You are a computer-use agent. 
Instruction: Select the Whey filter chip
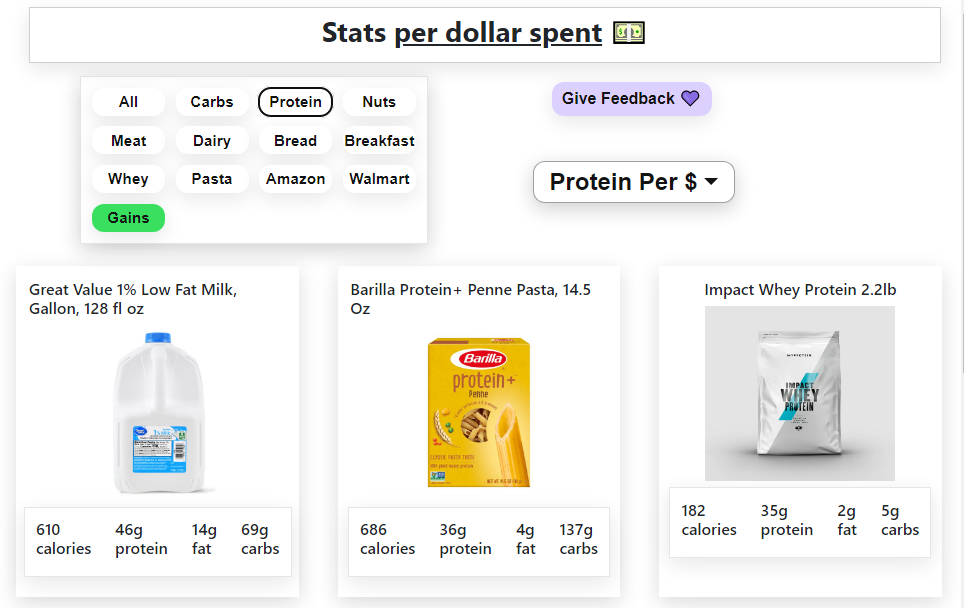click(128, 179)
